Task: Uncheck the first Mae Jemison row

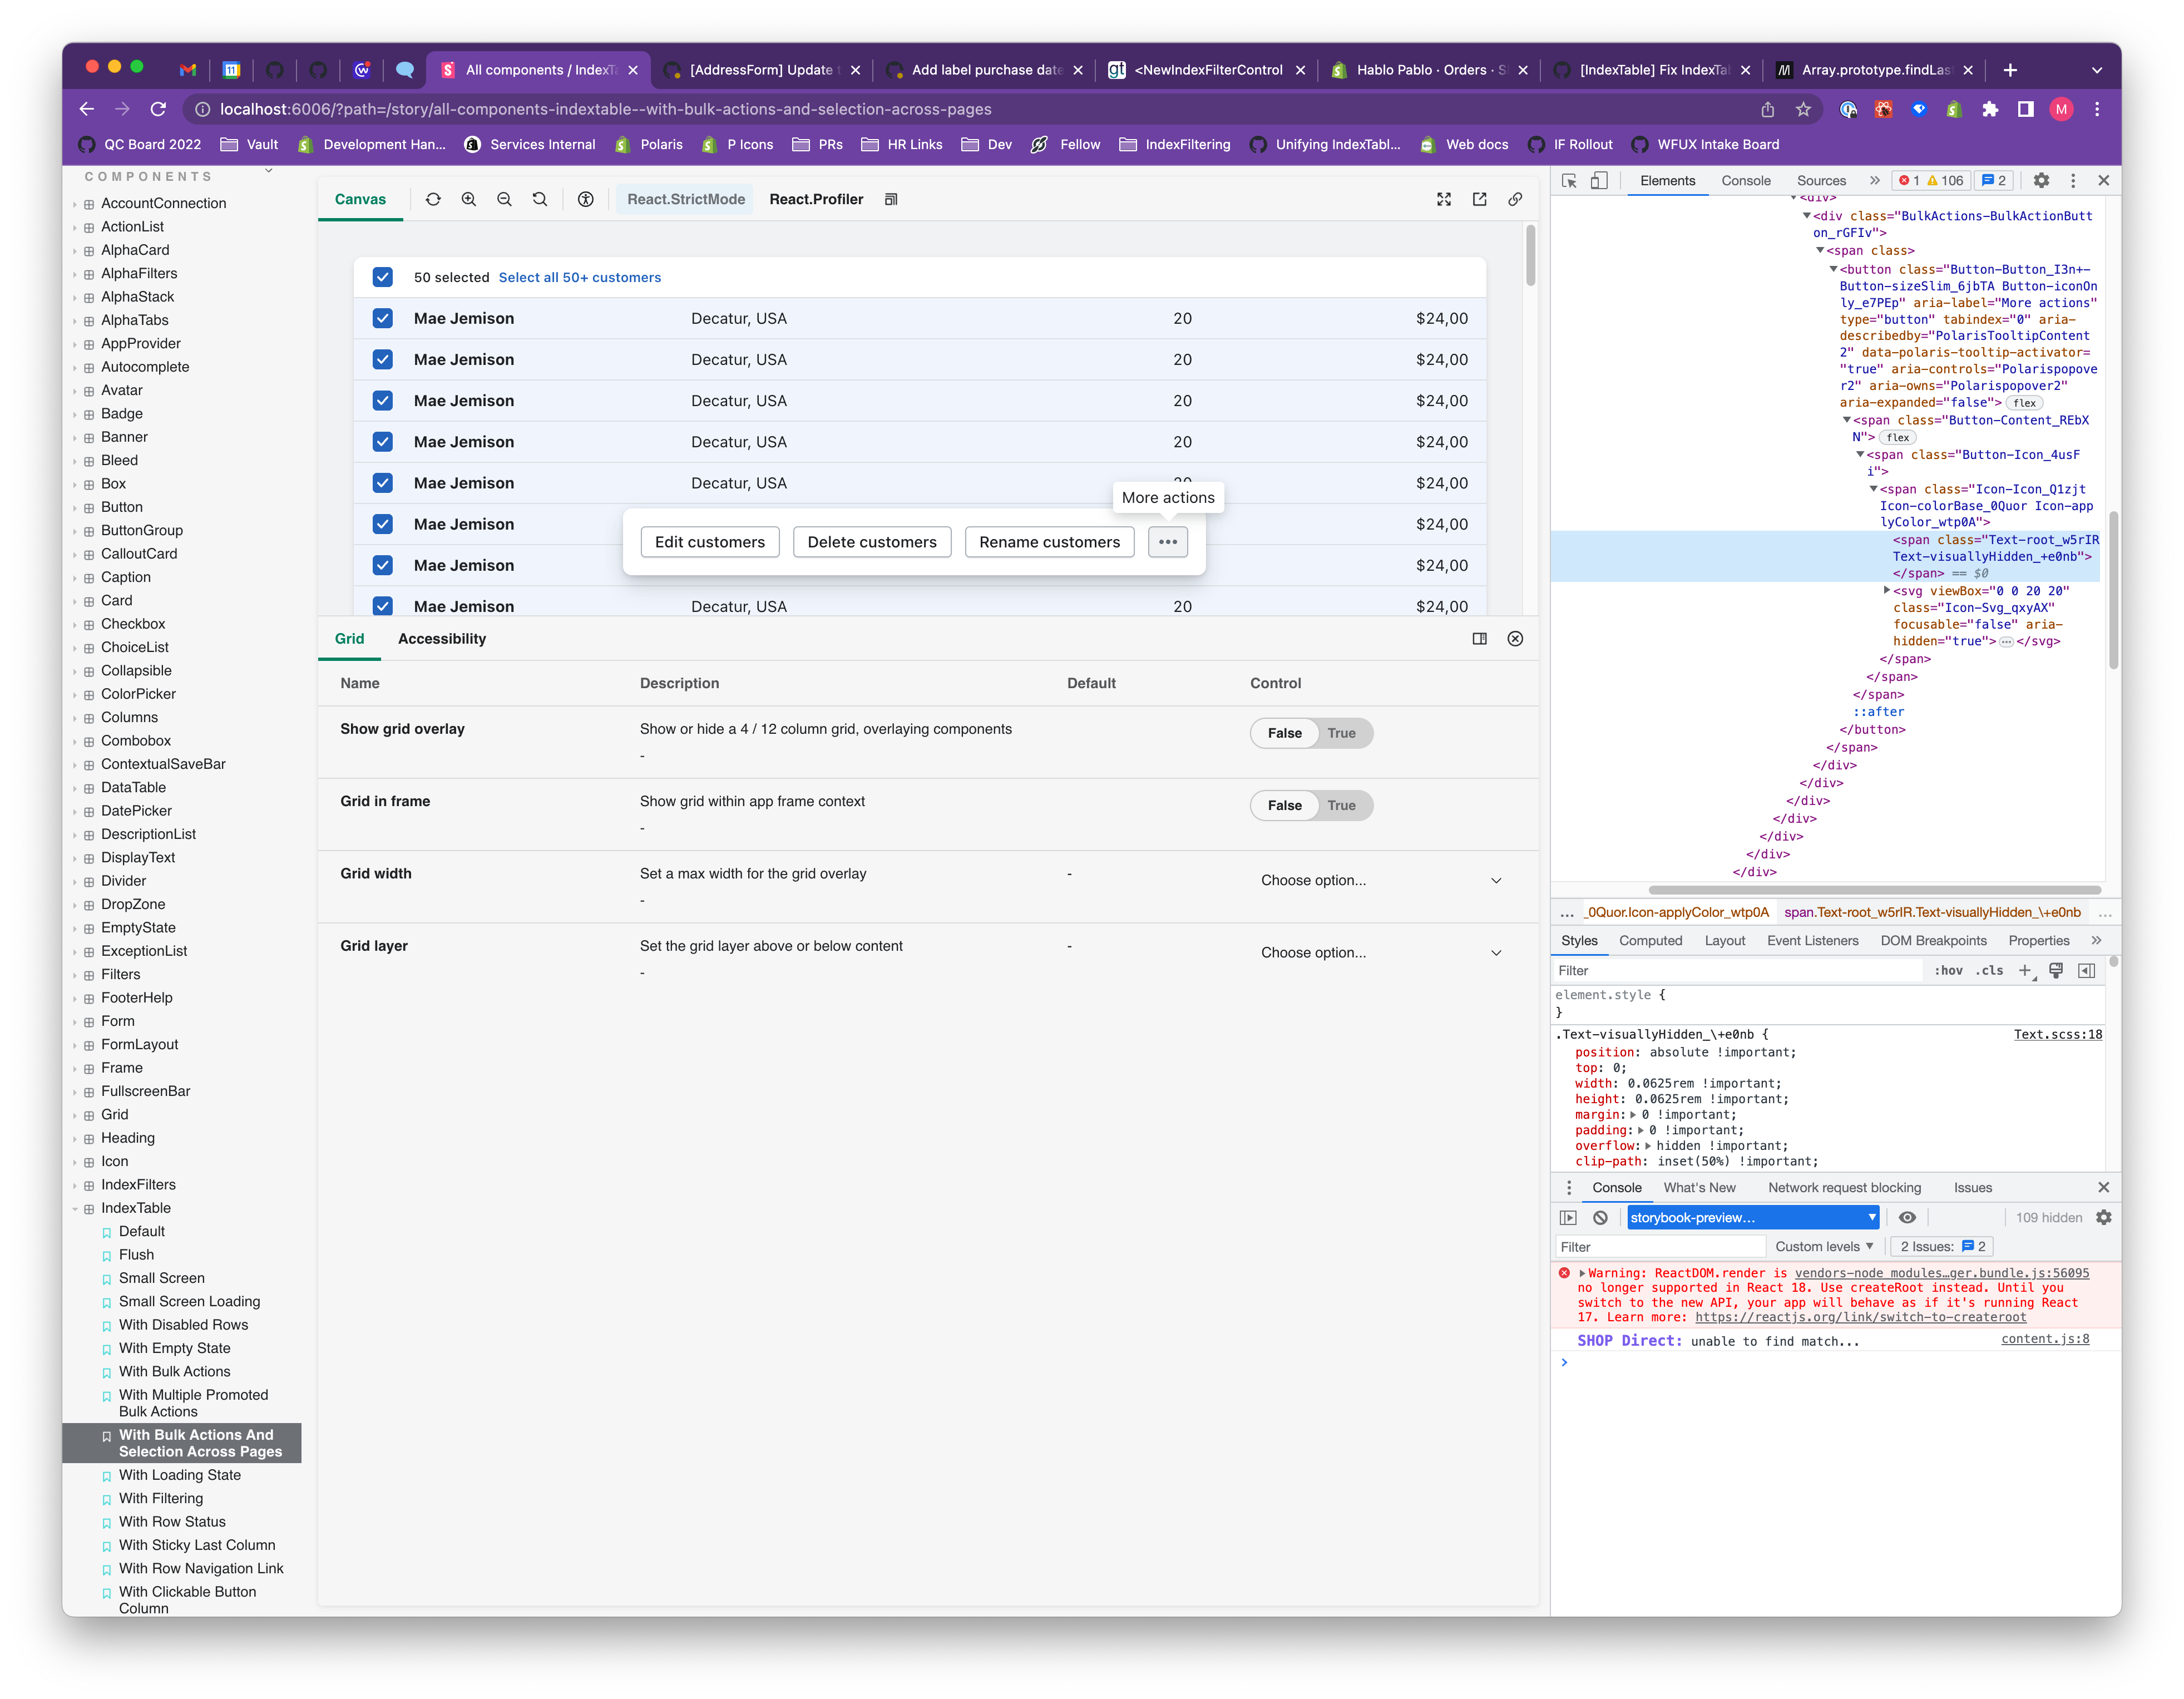Action: 383,318
